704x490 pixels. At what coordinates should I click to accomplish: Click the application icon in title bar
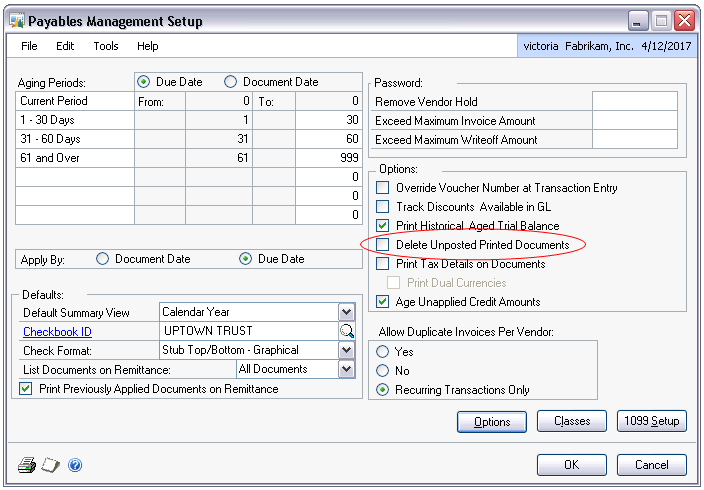coord(15,21)
